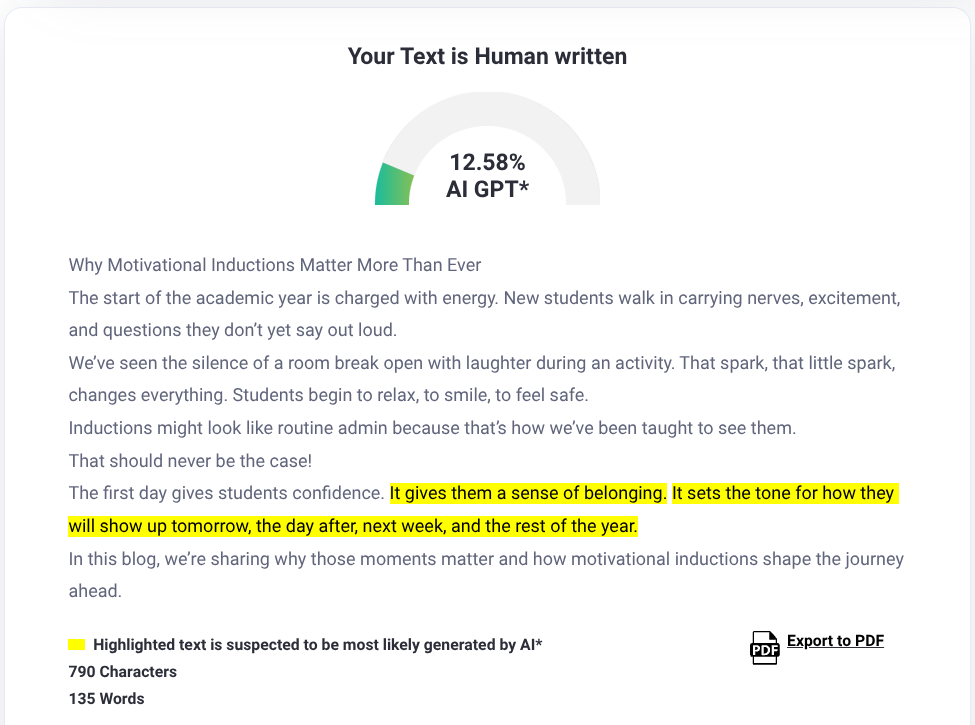Select the 12.58% score value
The image size is (975, 725).
pos(487,162)
